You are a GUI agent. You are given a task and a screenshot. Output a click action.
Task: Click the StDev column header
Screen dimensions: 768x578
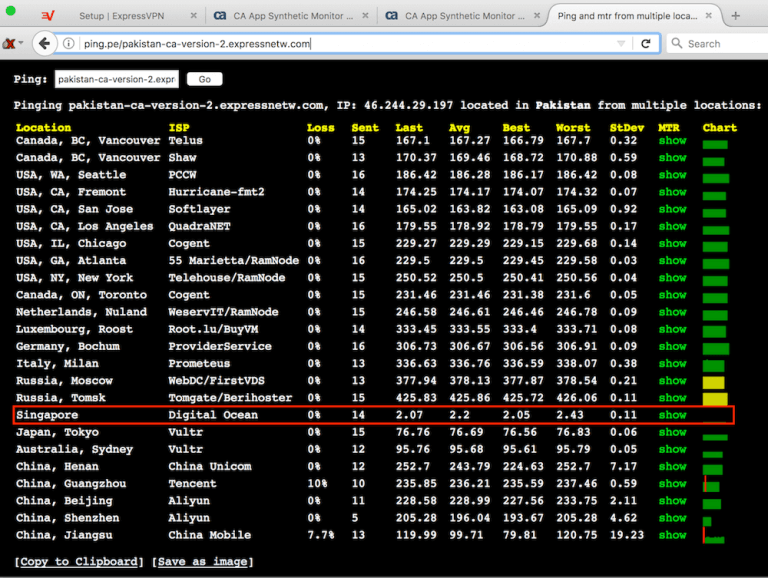[x=626, y=128]
